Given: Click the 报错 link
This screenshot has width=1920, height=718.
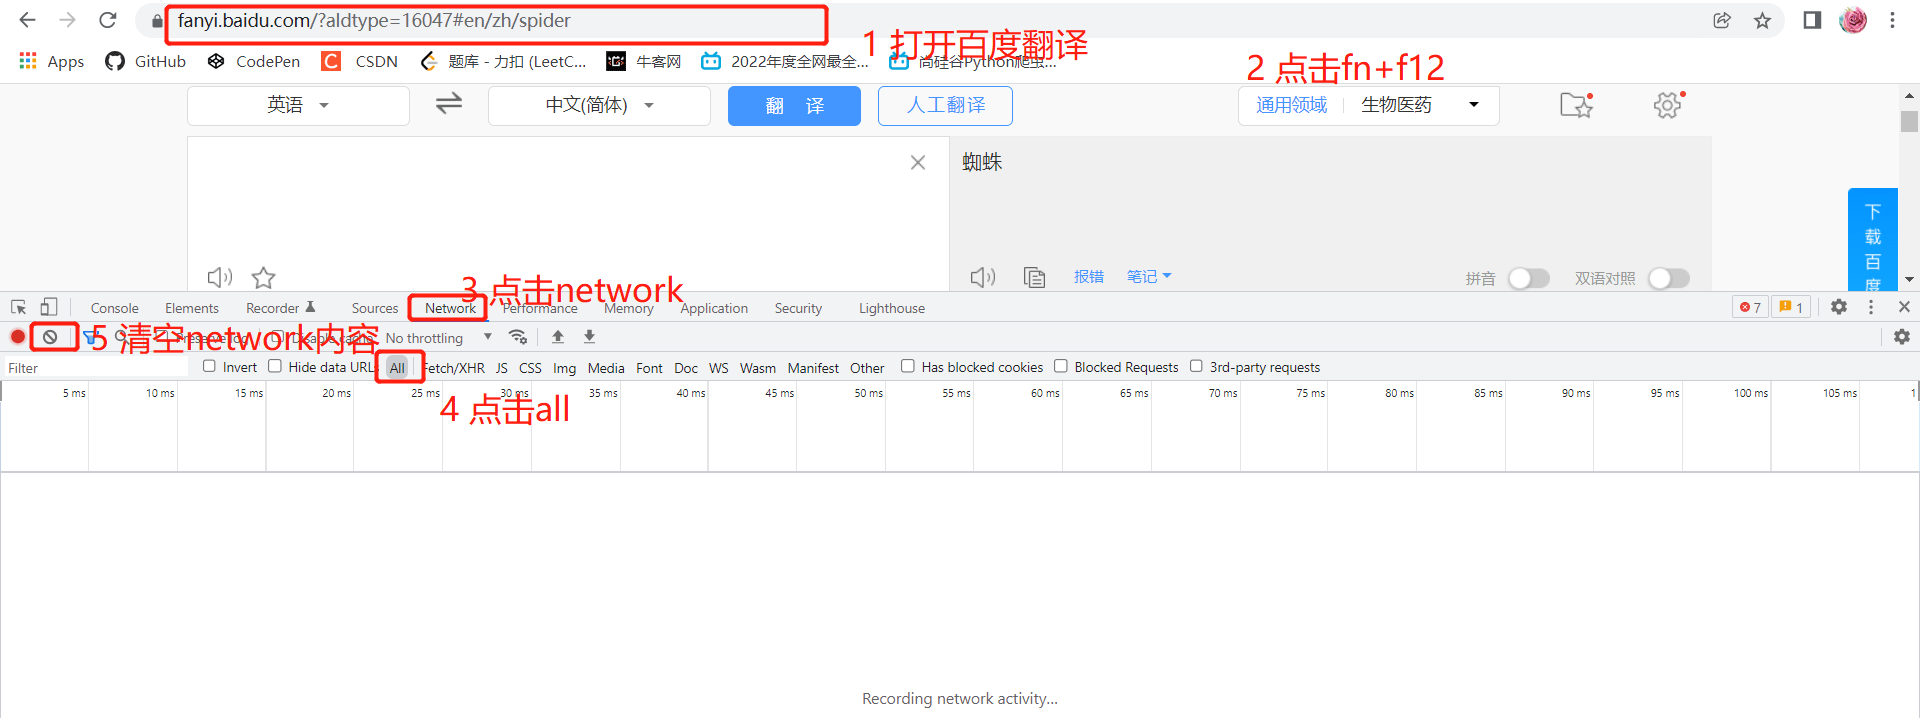Looking at the screenshot, I should 1089,277.
